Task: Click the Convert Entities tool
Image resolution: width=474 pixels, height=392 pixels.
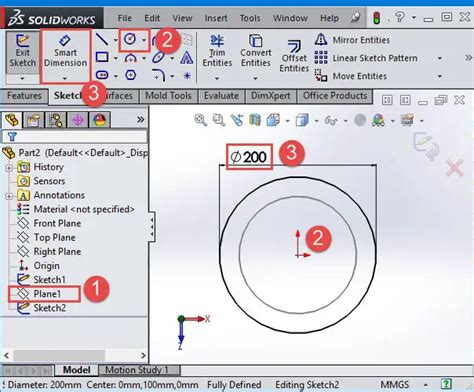Action: 256,51
